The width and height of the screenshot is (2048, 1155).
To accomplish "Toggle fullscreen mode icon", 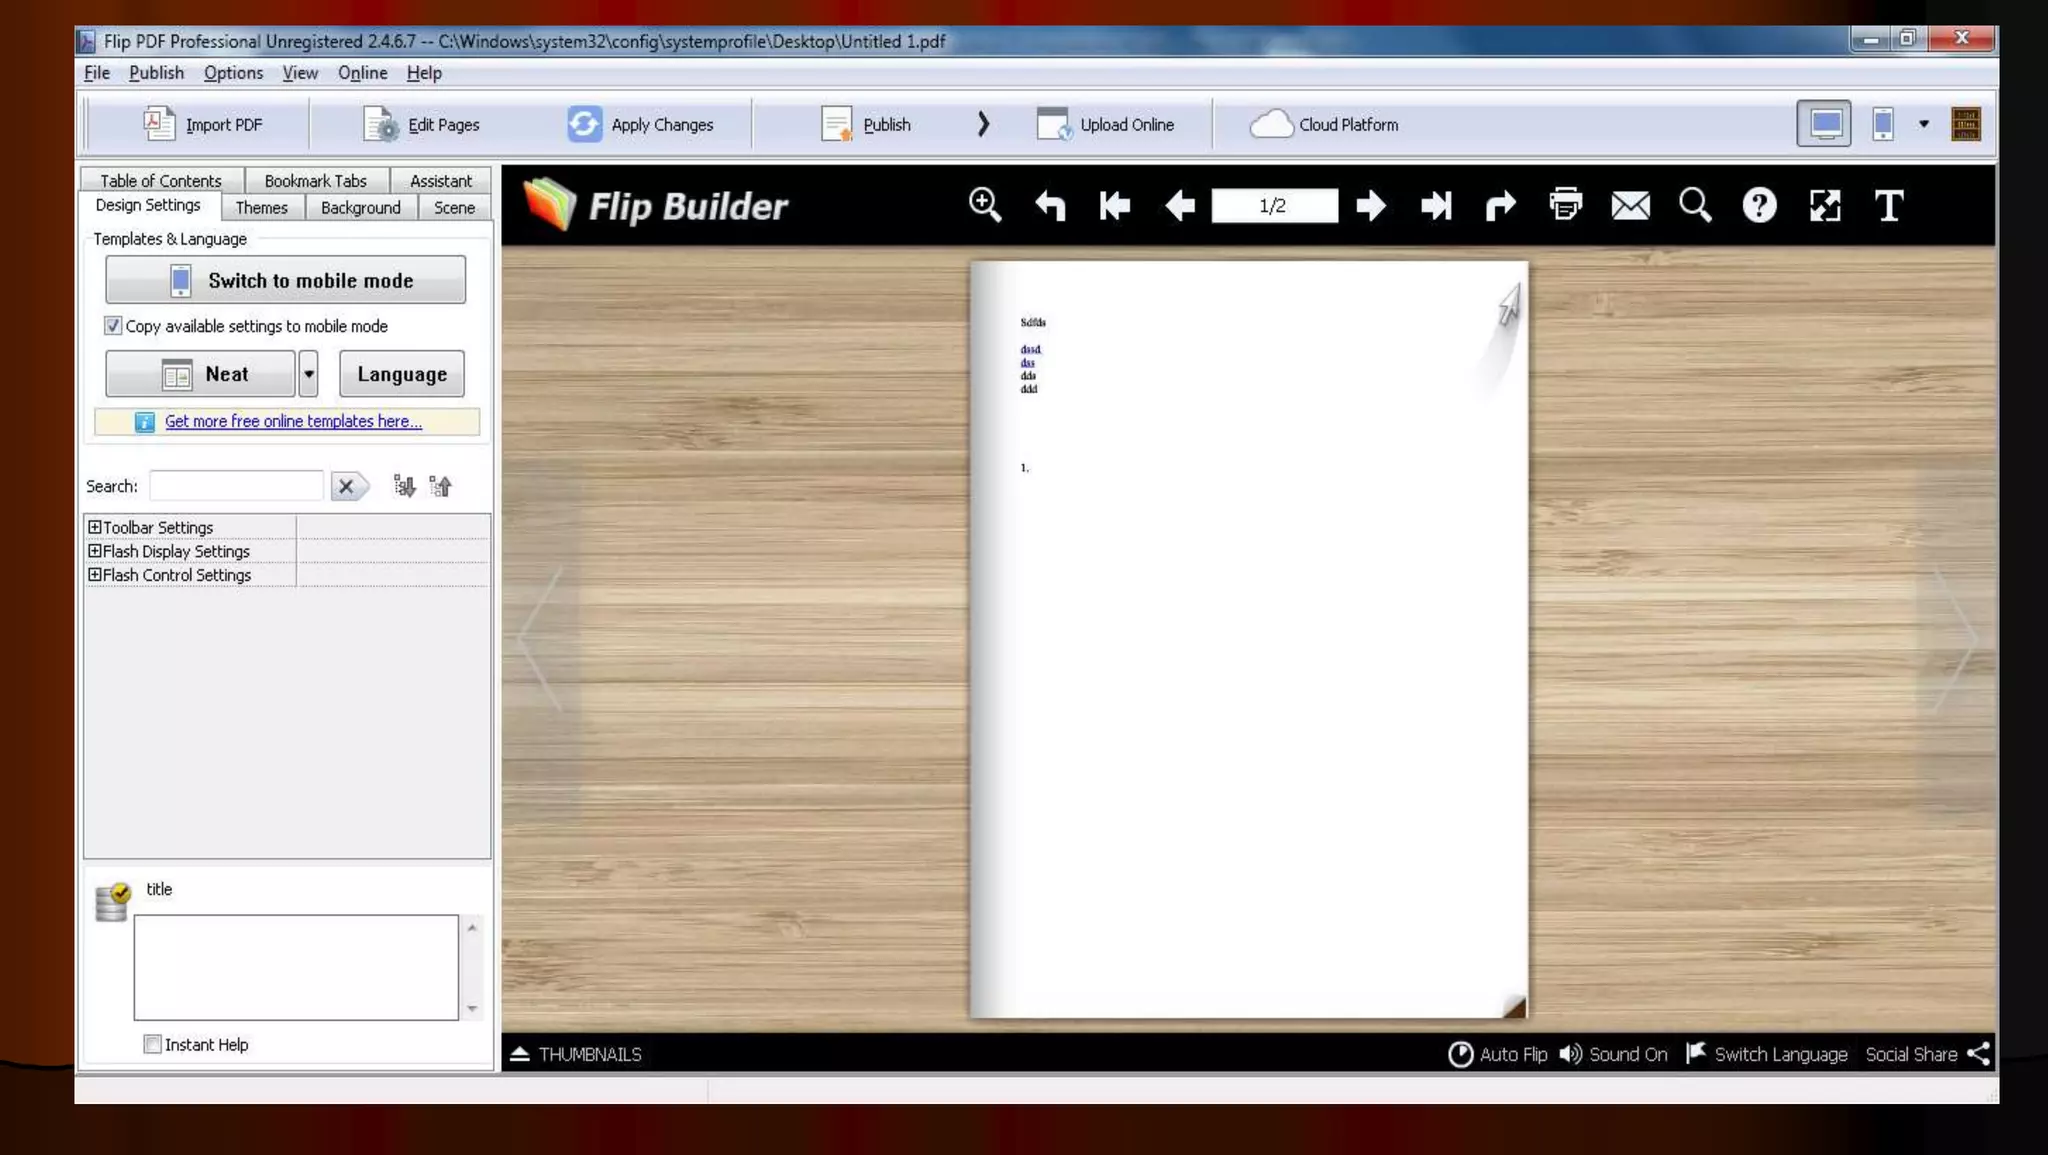I will click(x=1825, y=206).
